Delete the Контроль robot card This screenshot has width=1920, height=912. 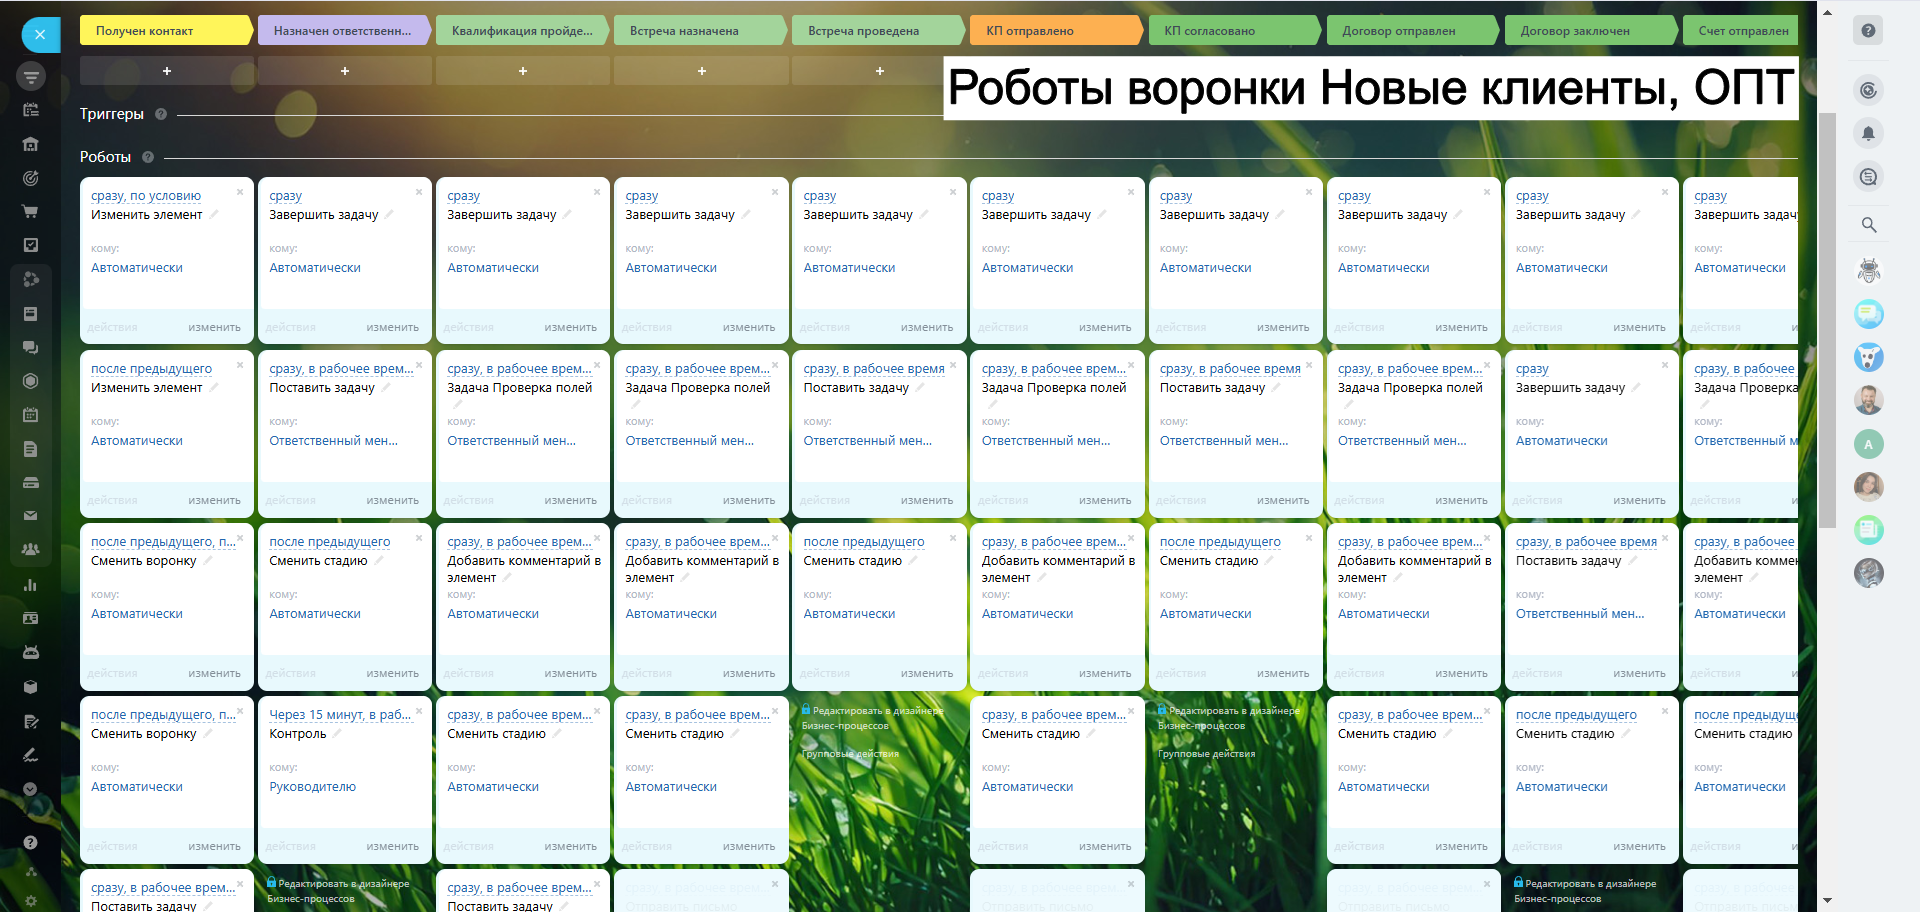click(419, 711)
